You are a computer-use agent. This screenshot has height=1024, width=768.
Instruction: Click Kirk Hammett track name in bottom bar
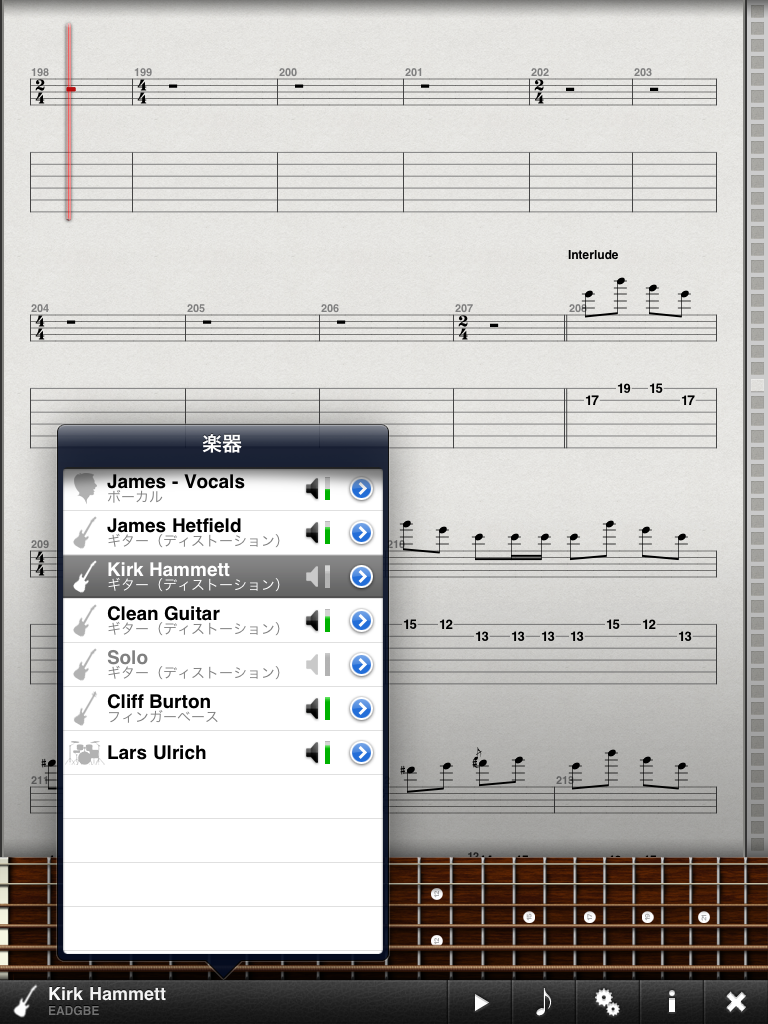tap(107, 994)
